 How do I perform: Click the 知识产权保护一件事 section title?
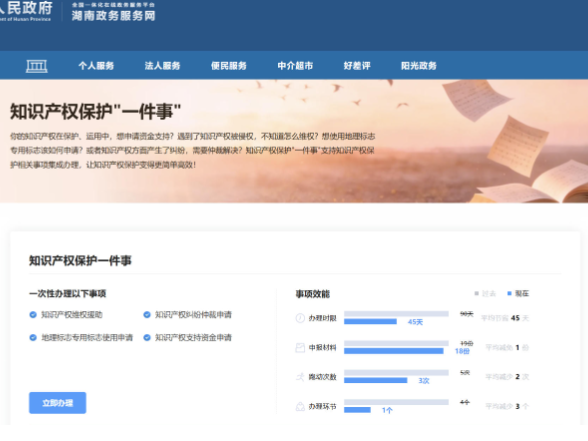click(x=80, y=261)
